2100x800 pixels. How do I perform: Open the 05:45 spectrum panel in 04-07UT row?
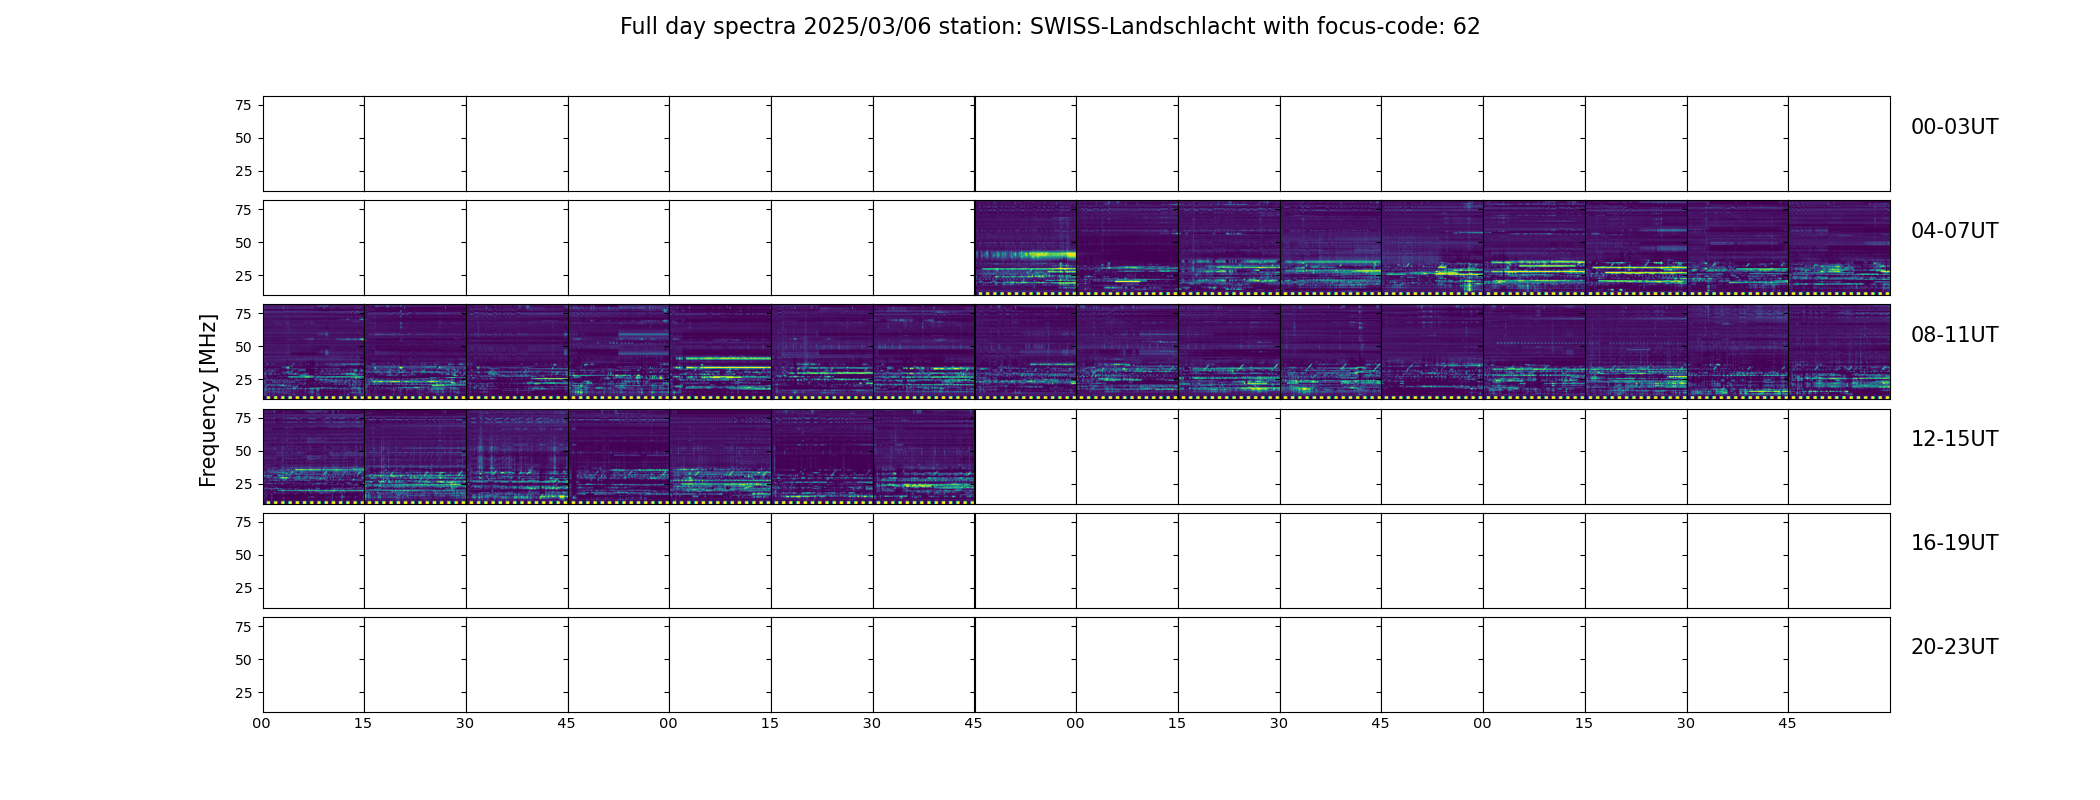(1026, 248)
